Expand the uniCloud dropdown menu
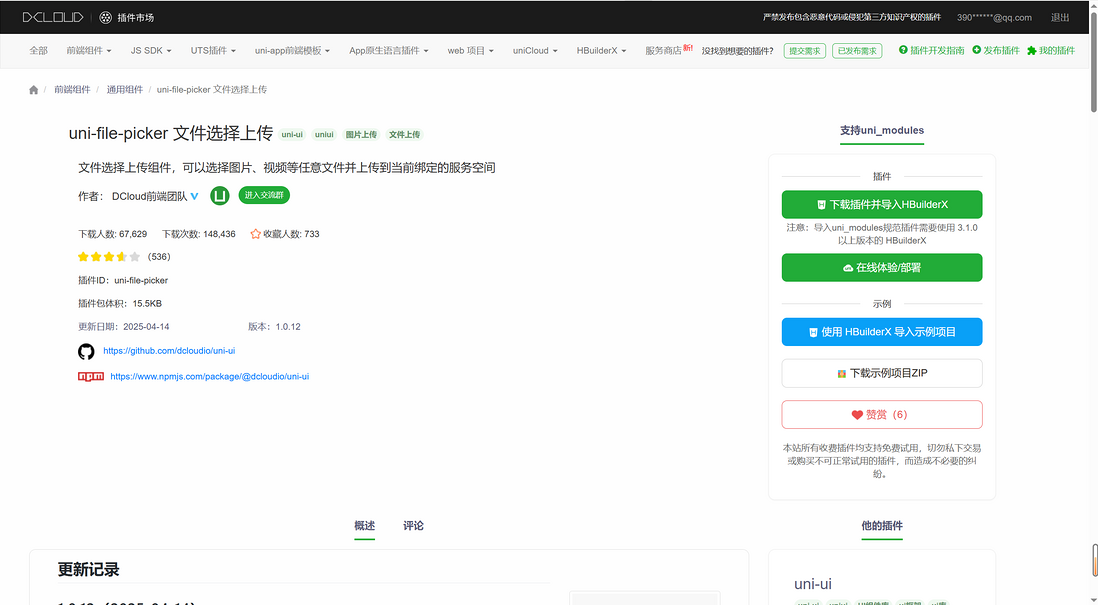Screen dimensions: 1098x605 tap(535, 50)
